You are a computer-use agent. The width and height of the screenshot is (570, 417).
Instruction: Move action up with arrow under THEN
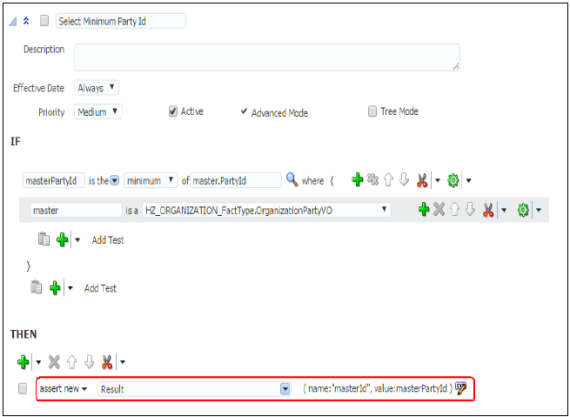point(72,362)
